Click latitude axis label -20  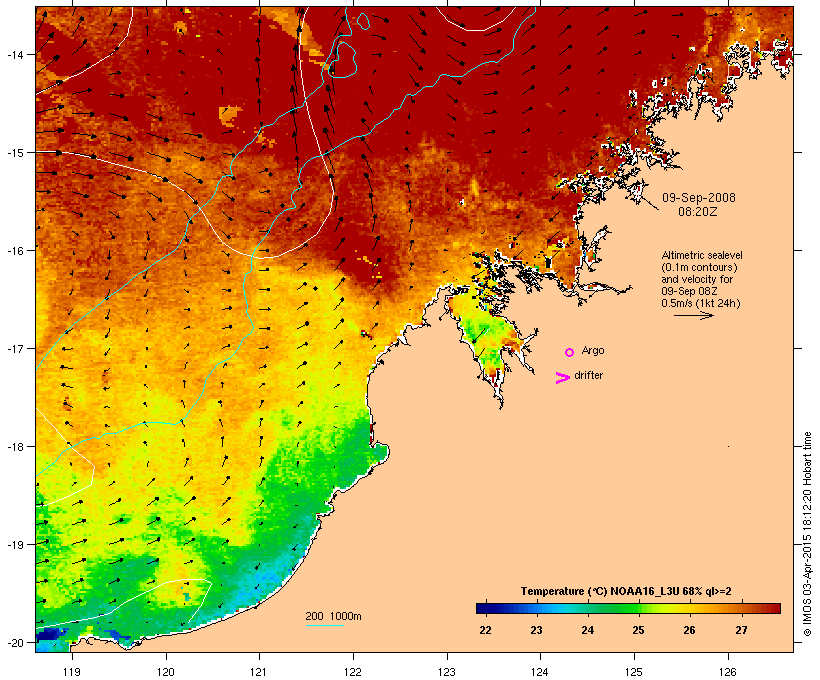pos(14,642)
